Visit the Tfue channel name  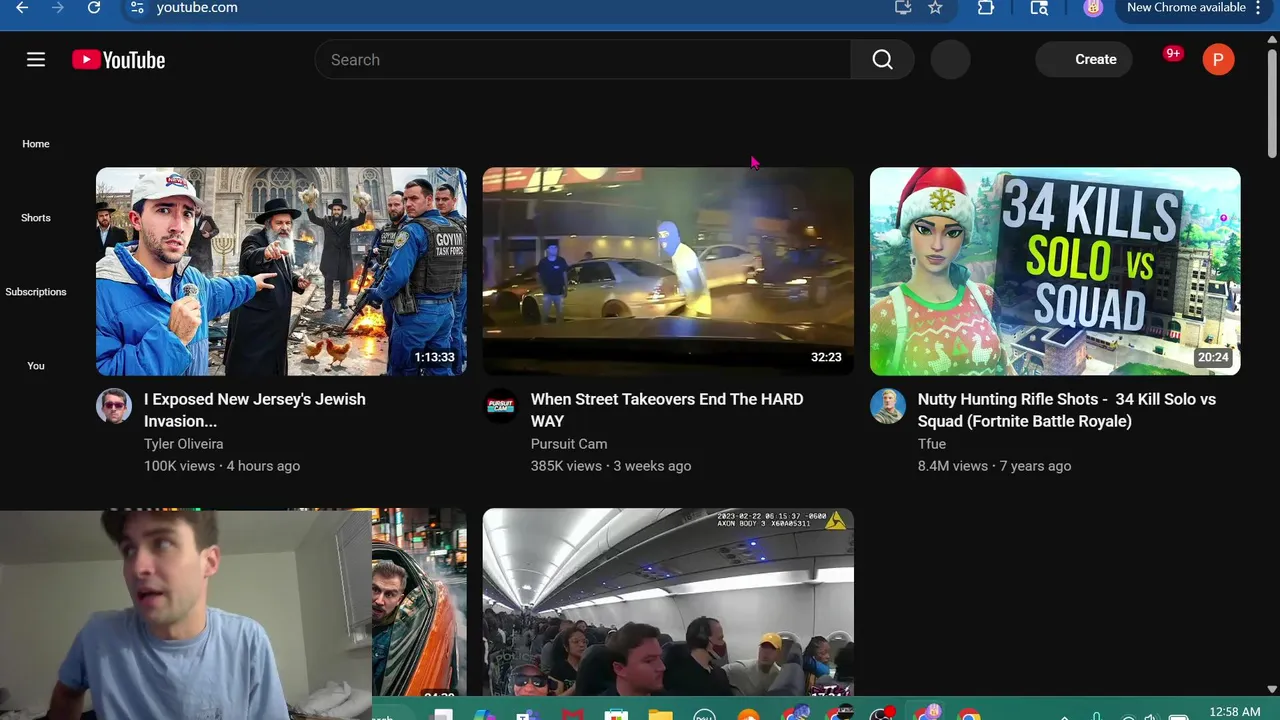click(932, 444)
